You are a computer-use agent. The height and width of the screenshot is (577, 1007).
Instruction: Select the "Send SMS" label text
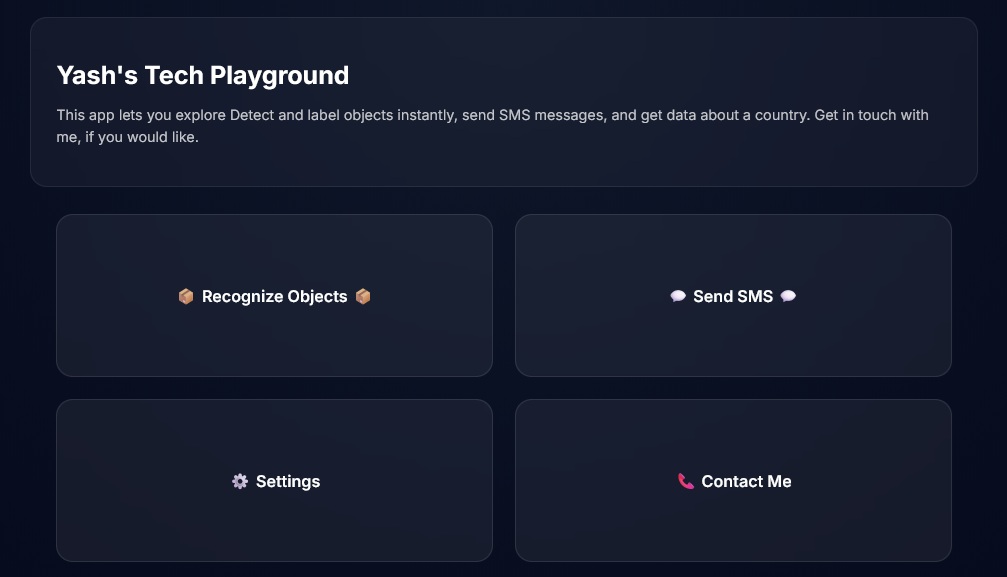(x=733, y=297)
